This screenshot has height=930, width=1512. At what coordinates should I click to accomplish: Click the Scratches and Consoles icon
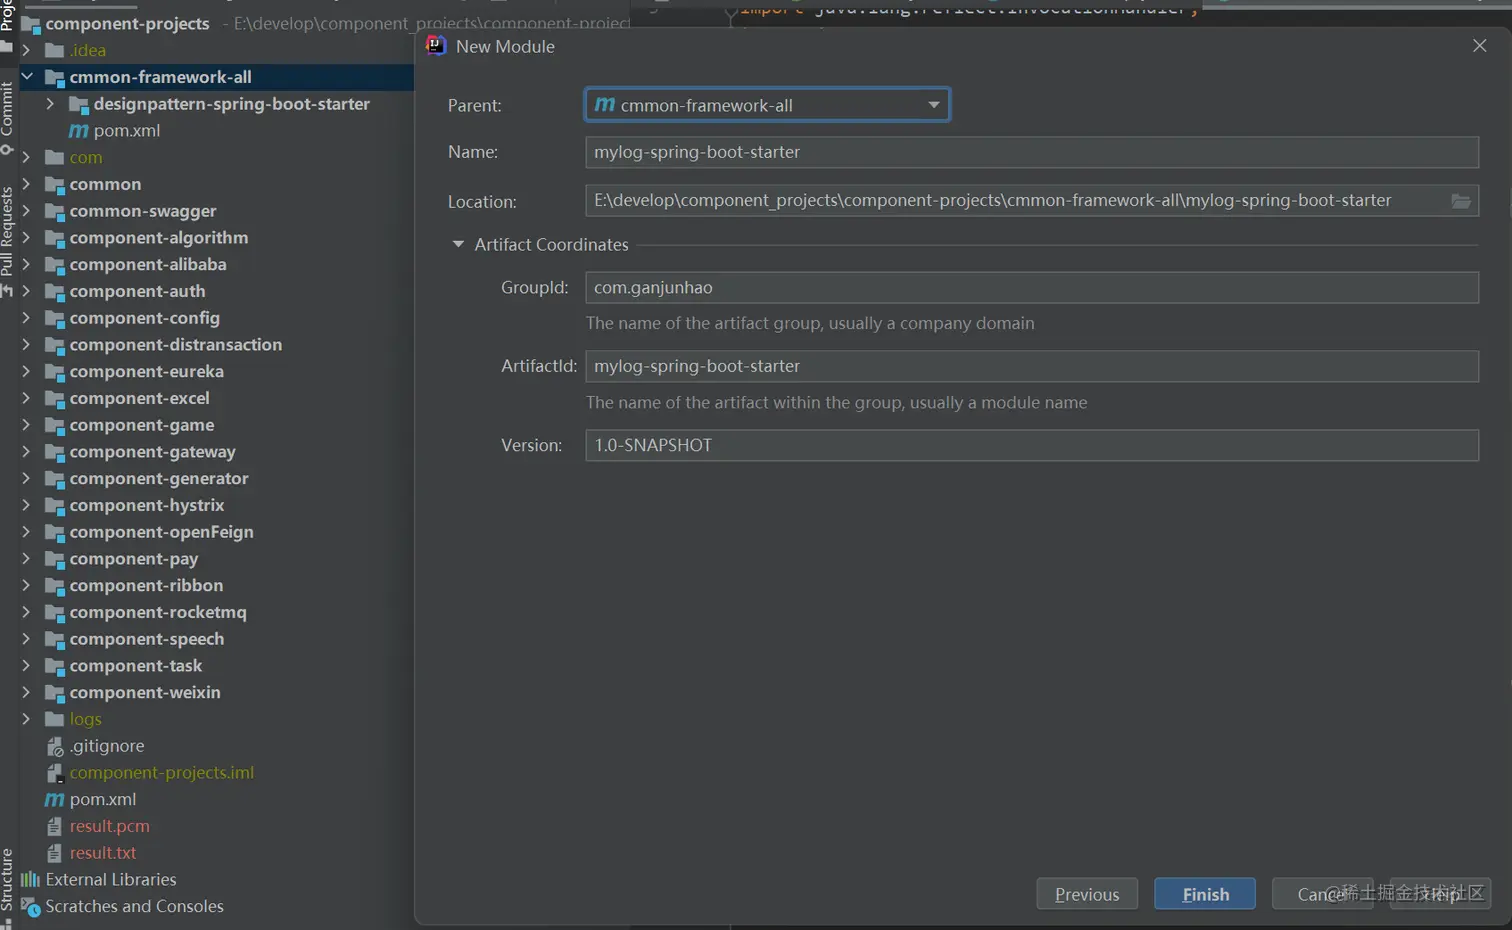click(x=31, y=907)
